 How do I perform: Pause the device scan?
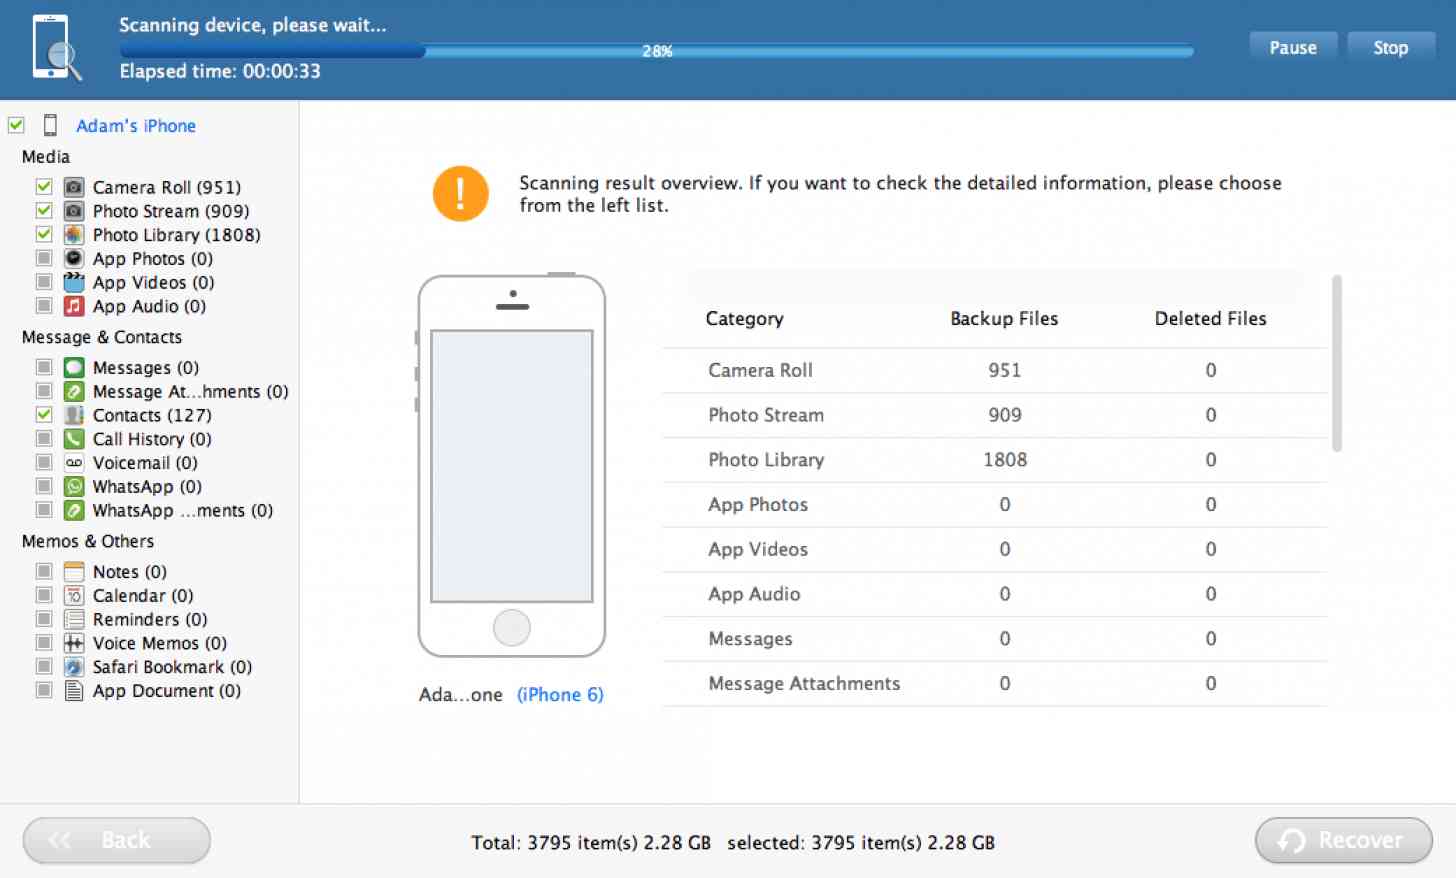(x=1293, y=47)
